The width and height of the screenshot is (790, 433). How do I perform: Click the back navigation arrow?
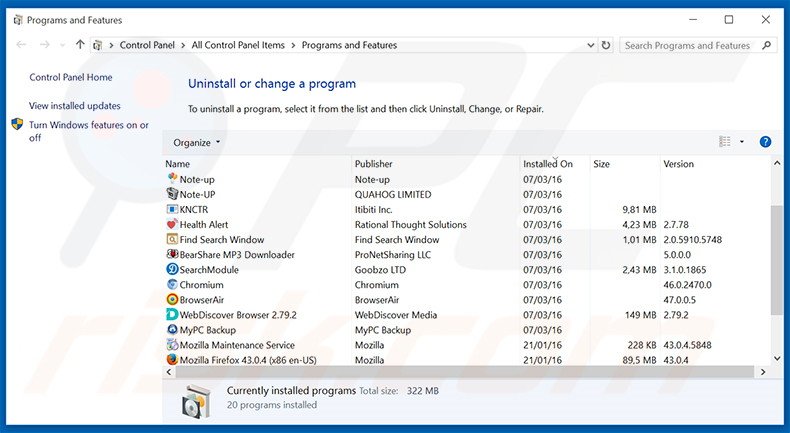(x=21, y=45)
